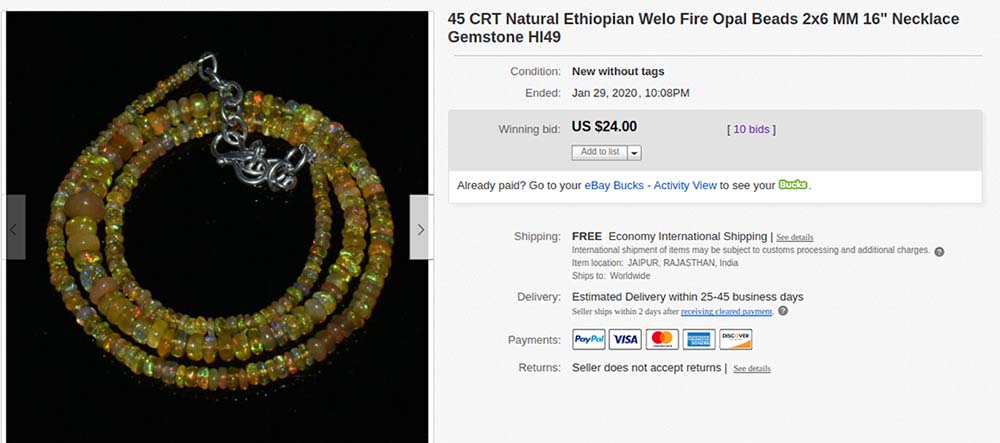Click See details next to shipping

pos(795,237)
